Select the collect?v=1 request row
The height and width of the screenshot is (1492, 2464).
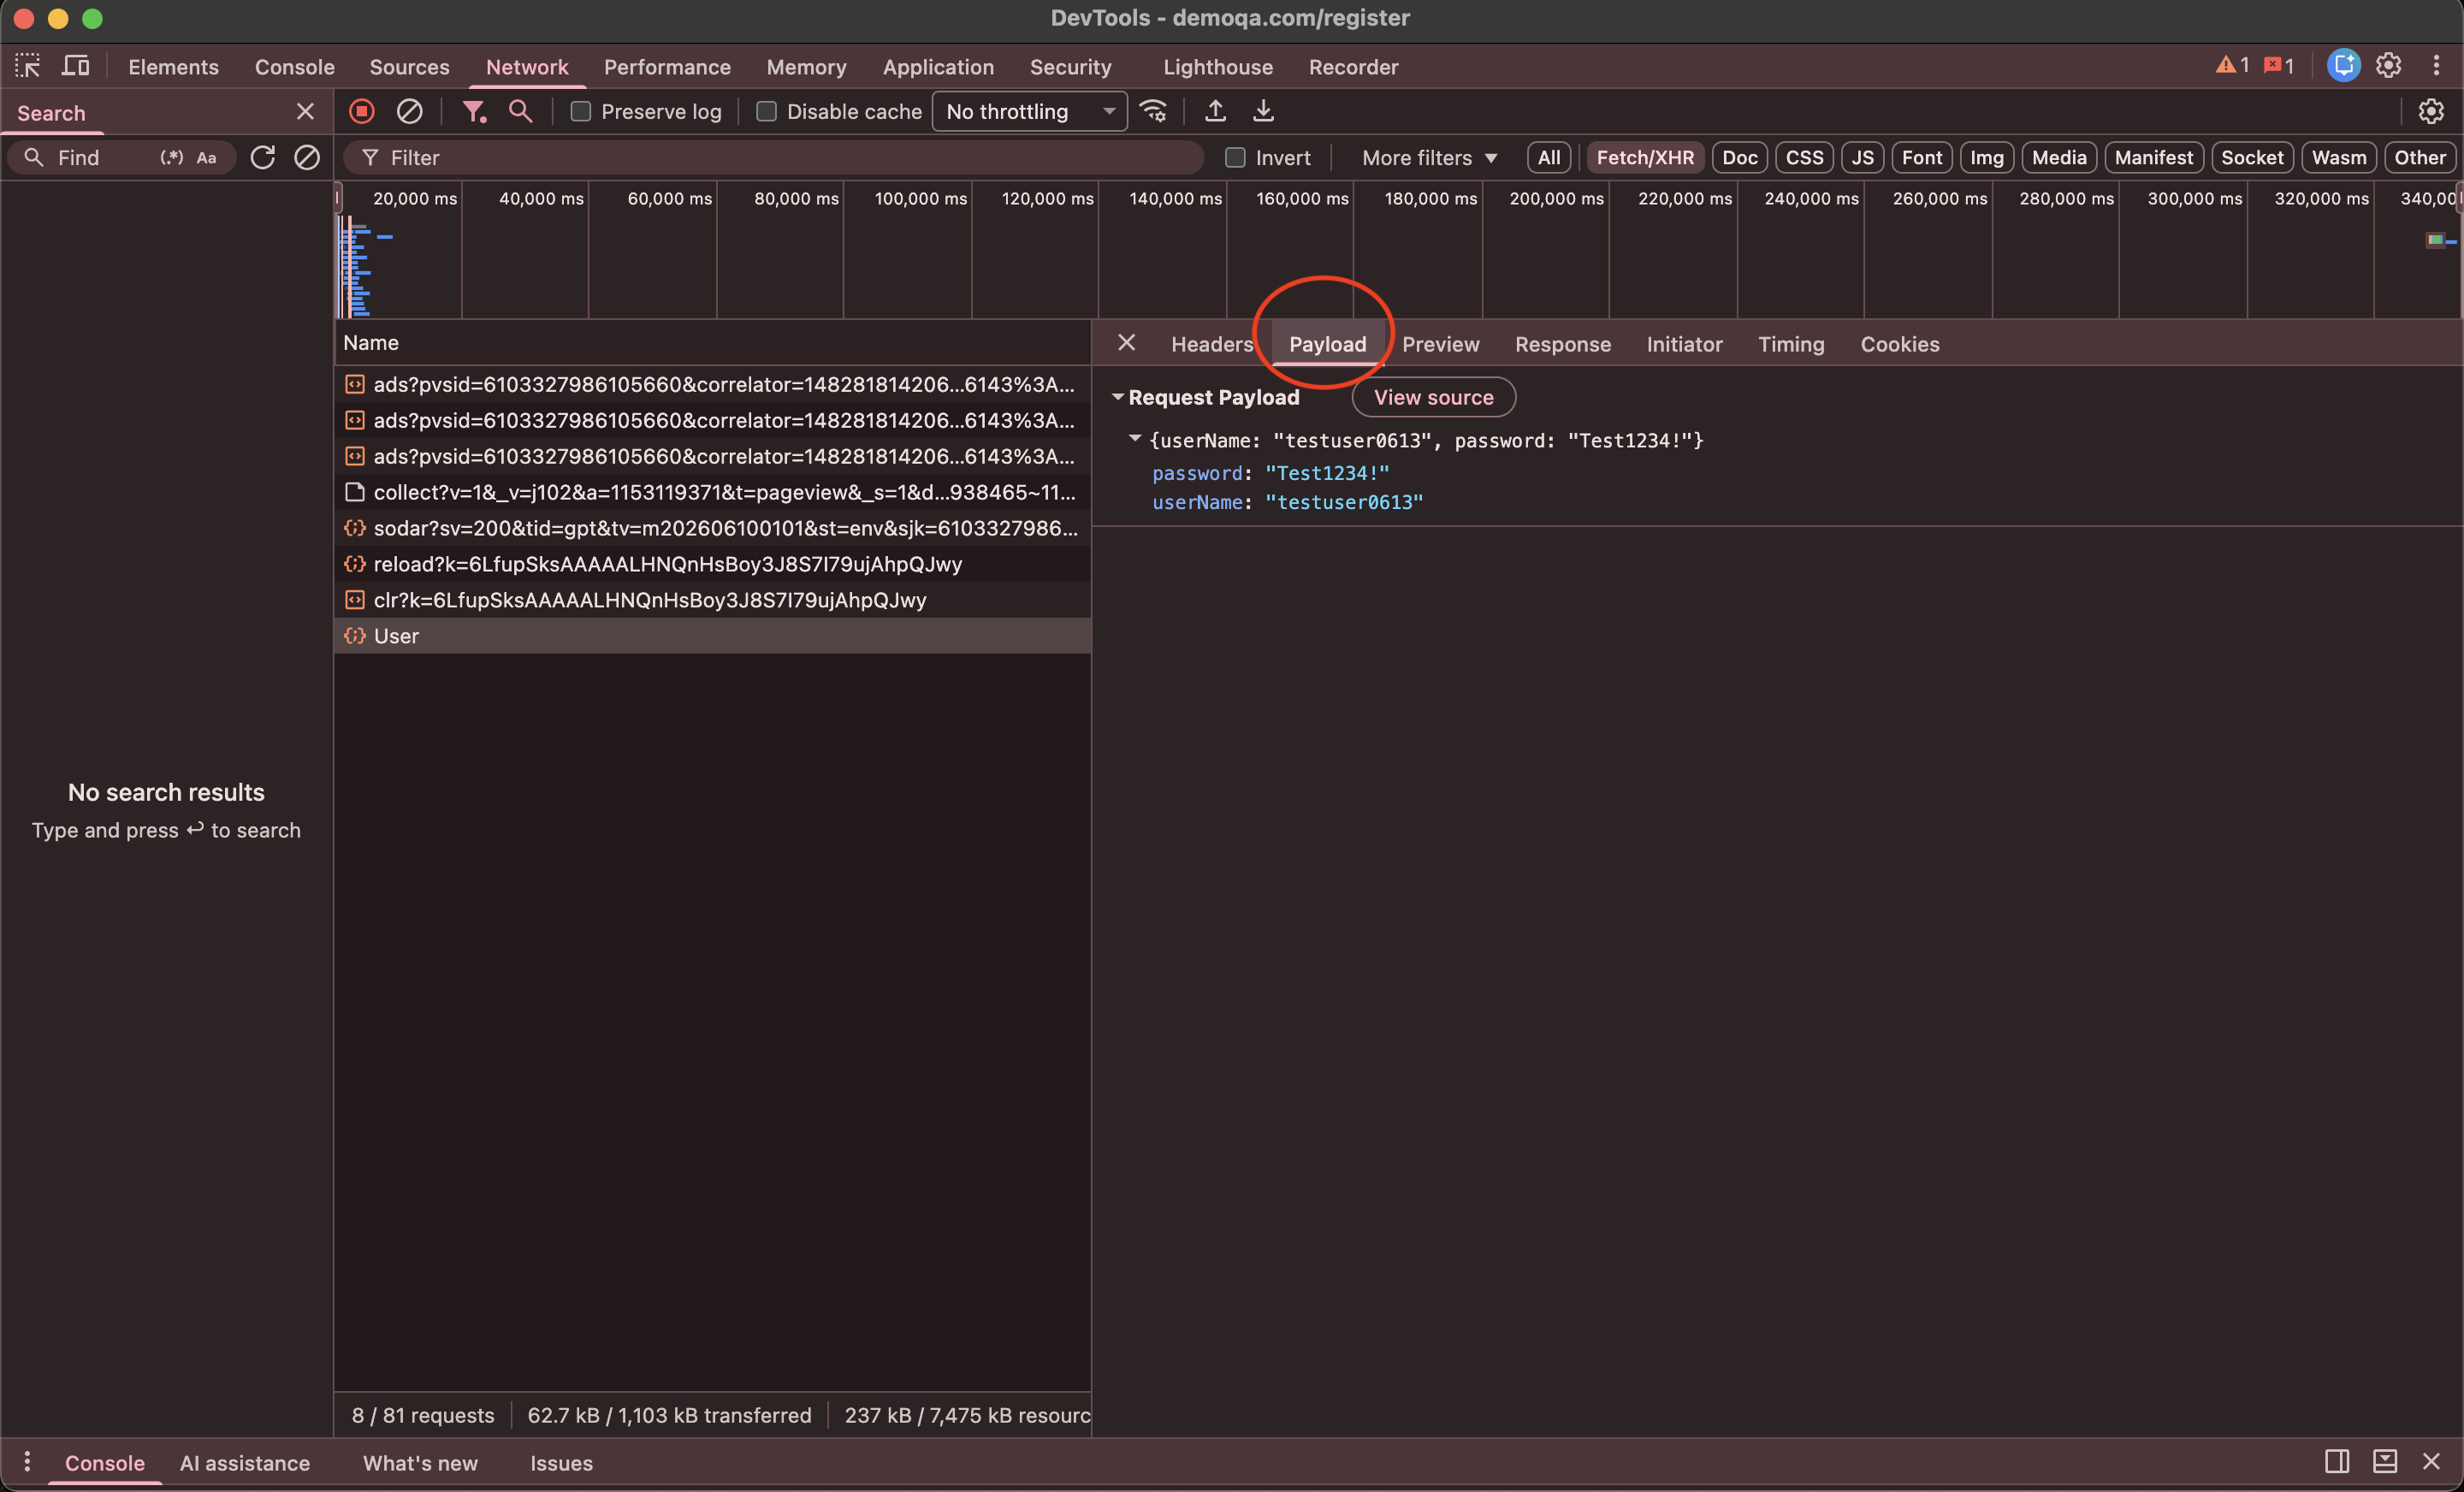click(x=712, y=491)
